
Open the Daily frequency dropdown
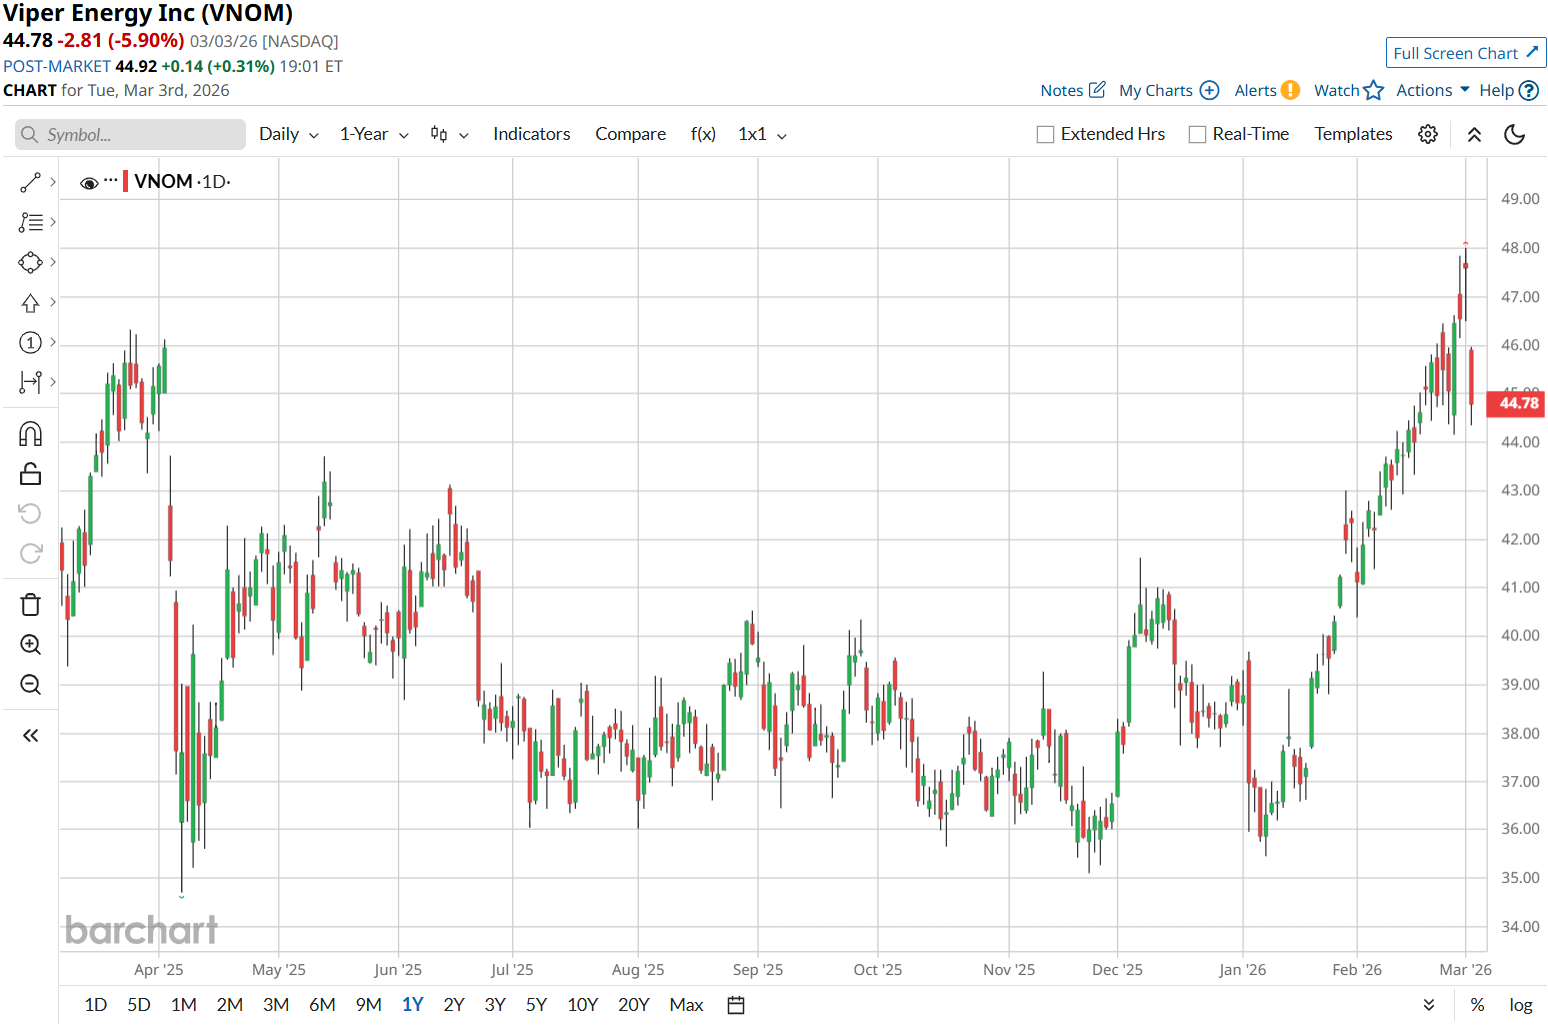coord(288,134)
